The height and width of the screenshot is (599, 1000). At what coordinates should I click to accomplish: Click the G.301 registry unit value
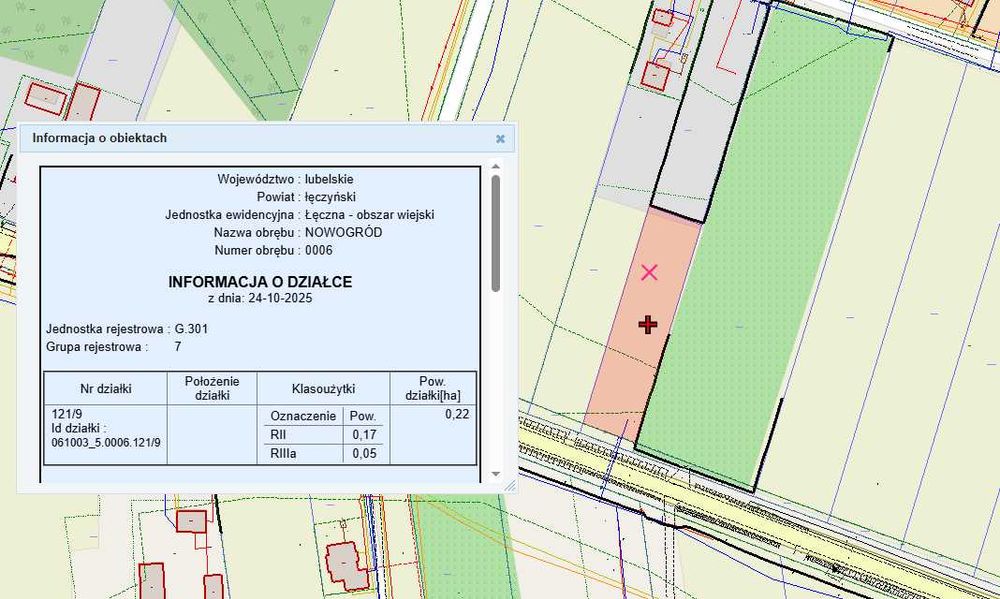point(191,329)
